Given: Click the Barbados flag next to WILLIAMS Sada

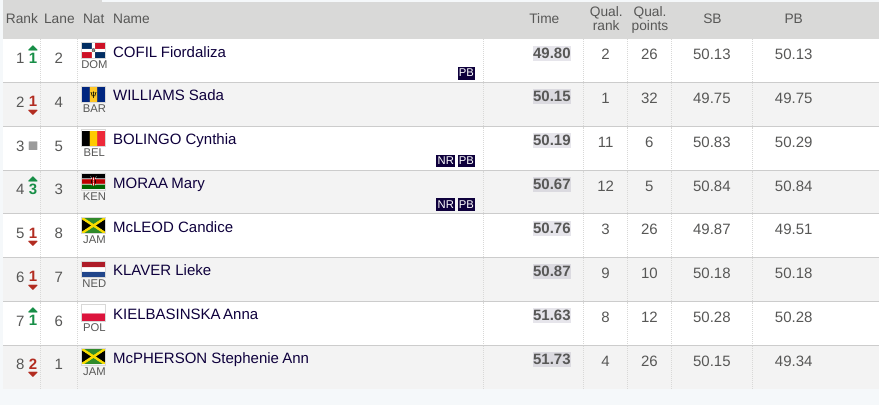Looking at the screenshot, I should (94, 95).
